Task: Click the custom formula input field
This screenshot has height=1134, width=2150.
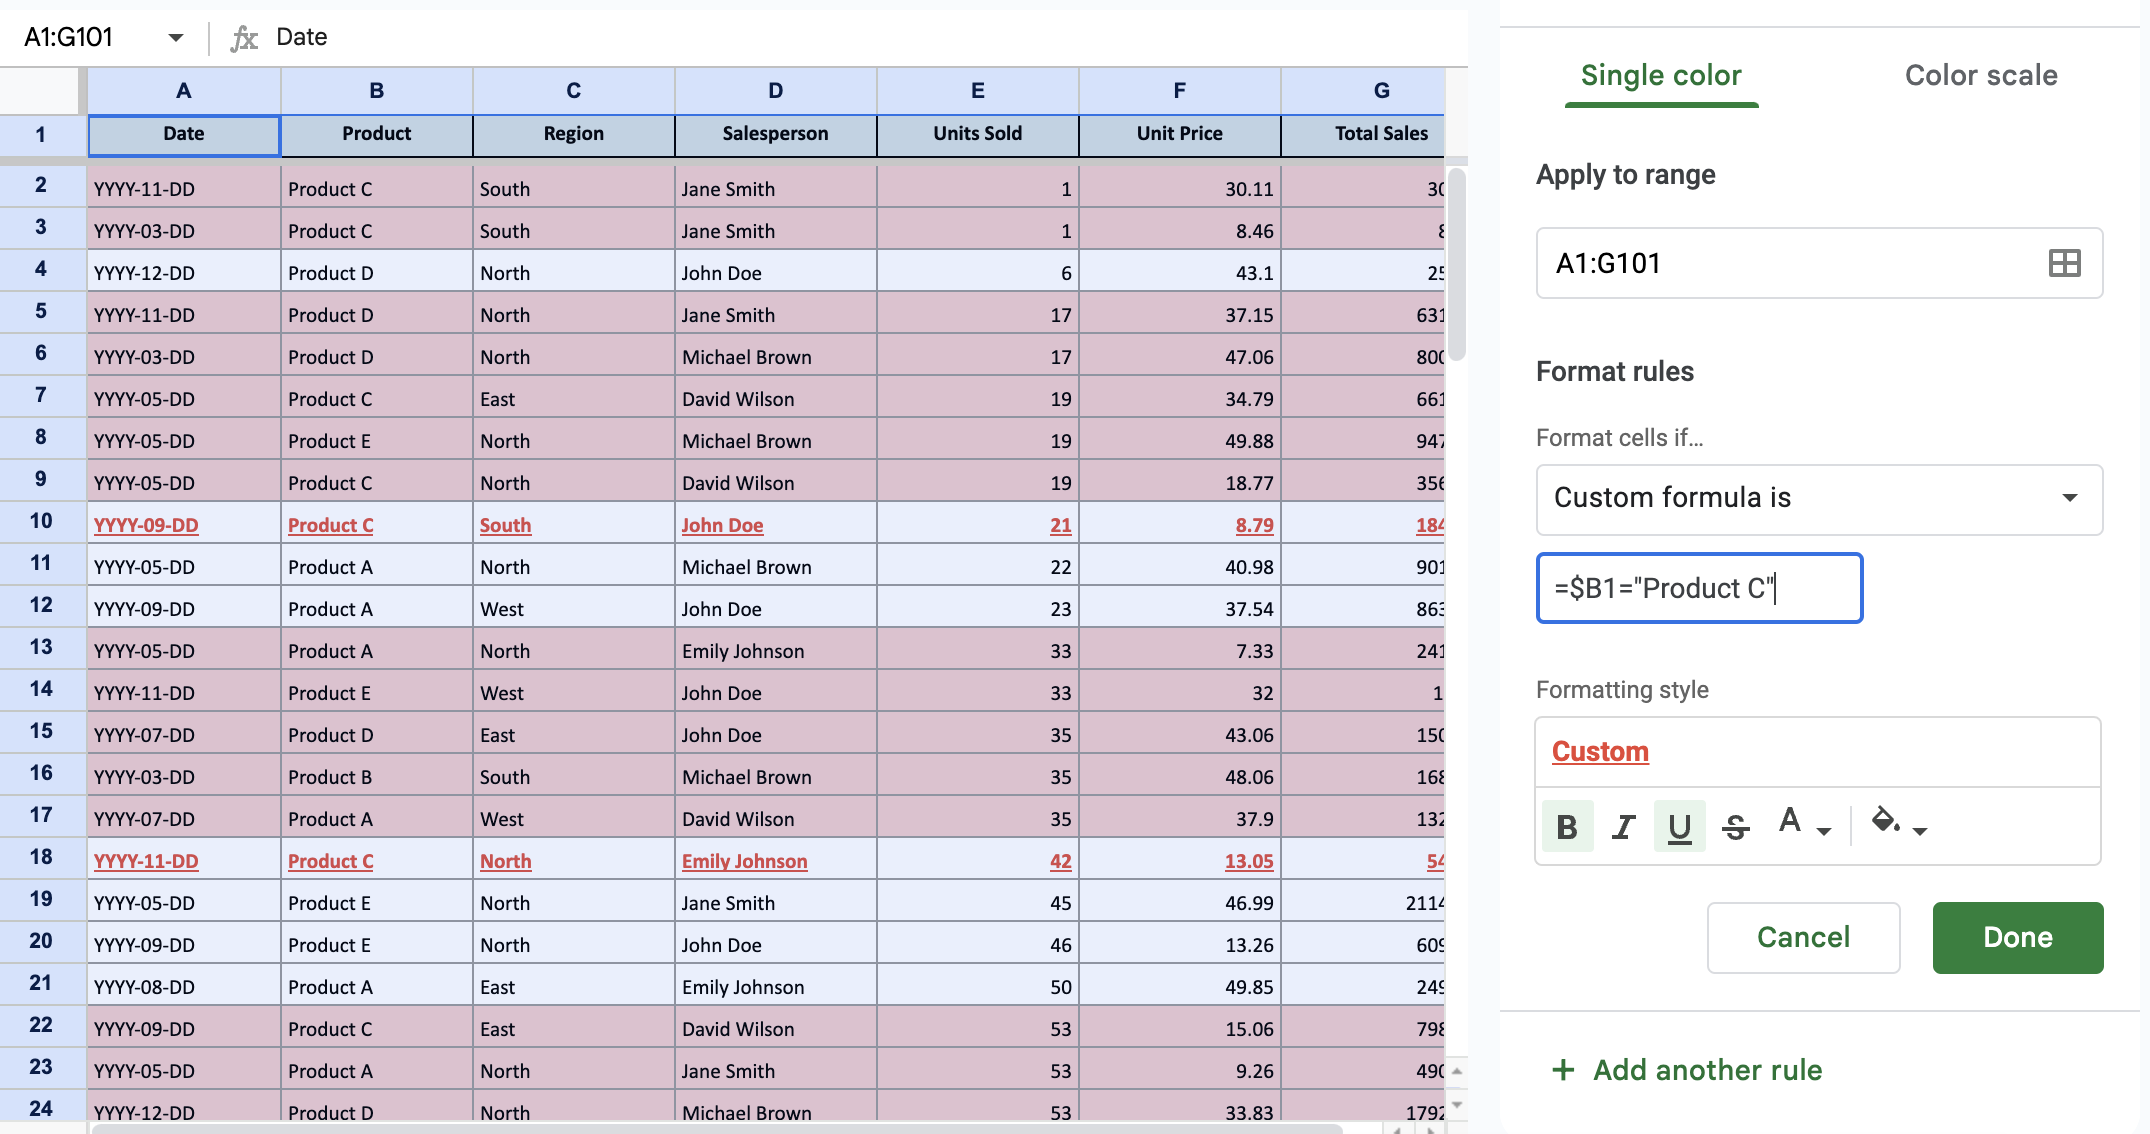Action: pyautogui.click(x=1698, y=588)
